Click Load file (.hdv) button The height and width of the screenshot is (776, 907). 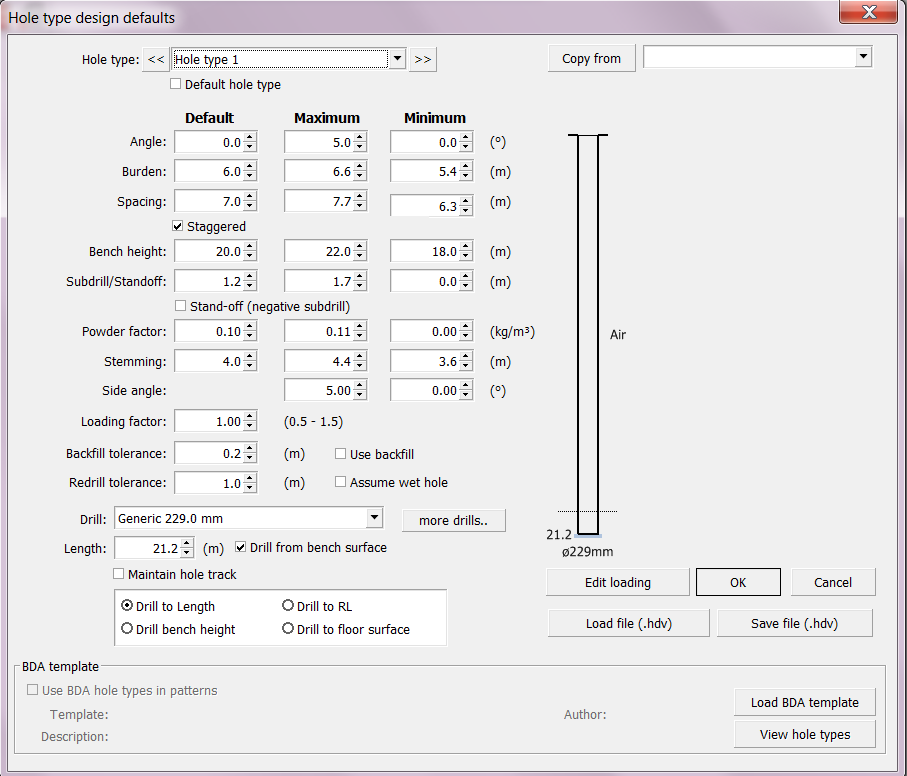click(629, 623)
